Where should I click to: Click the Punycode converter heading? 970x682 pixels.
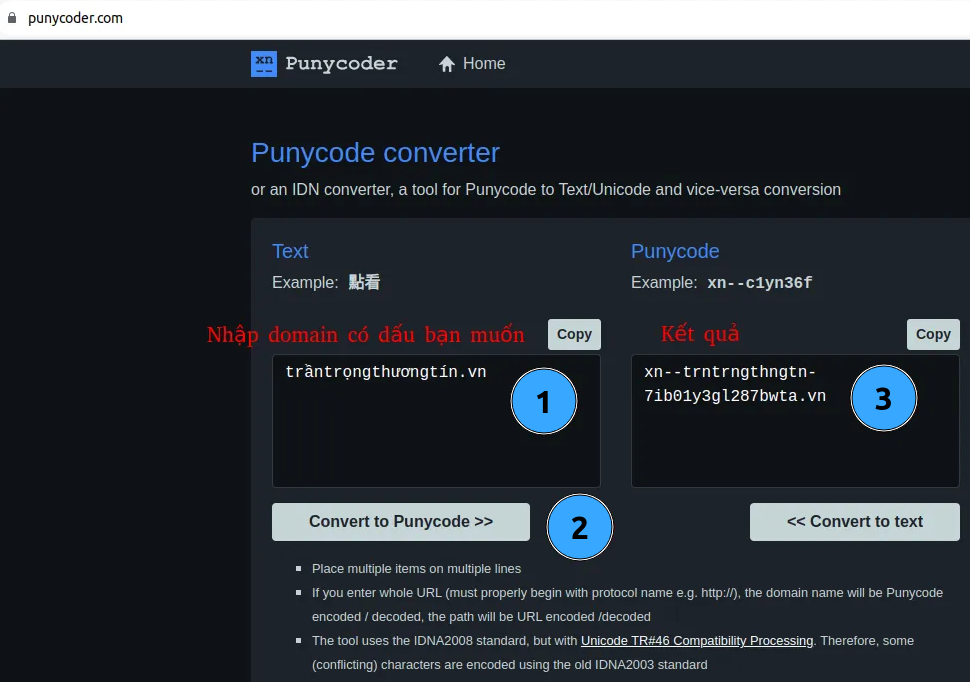[x=375, y=153]
